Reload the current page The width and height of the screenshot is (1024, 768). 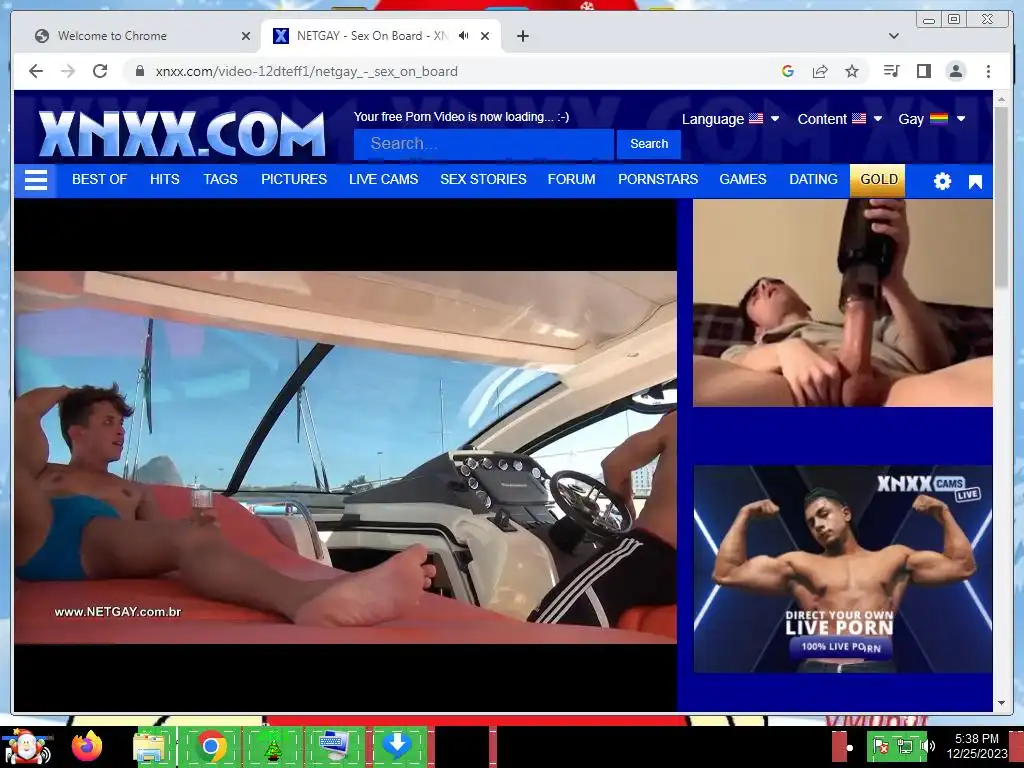[100, 71]
